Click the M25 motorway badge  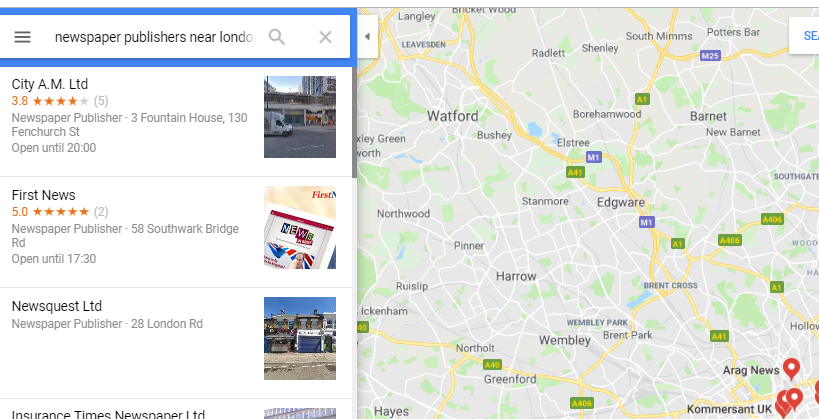[710, 56]
